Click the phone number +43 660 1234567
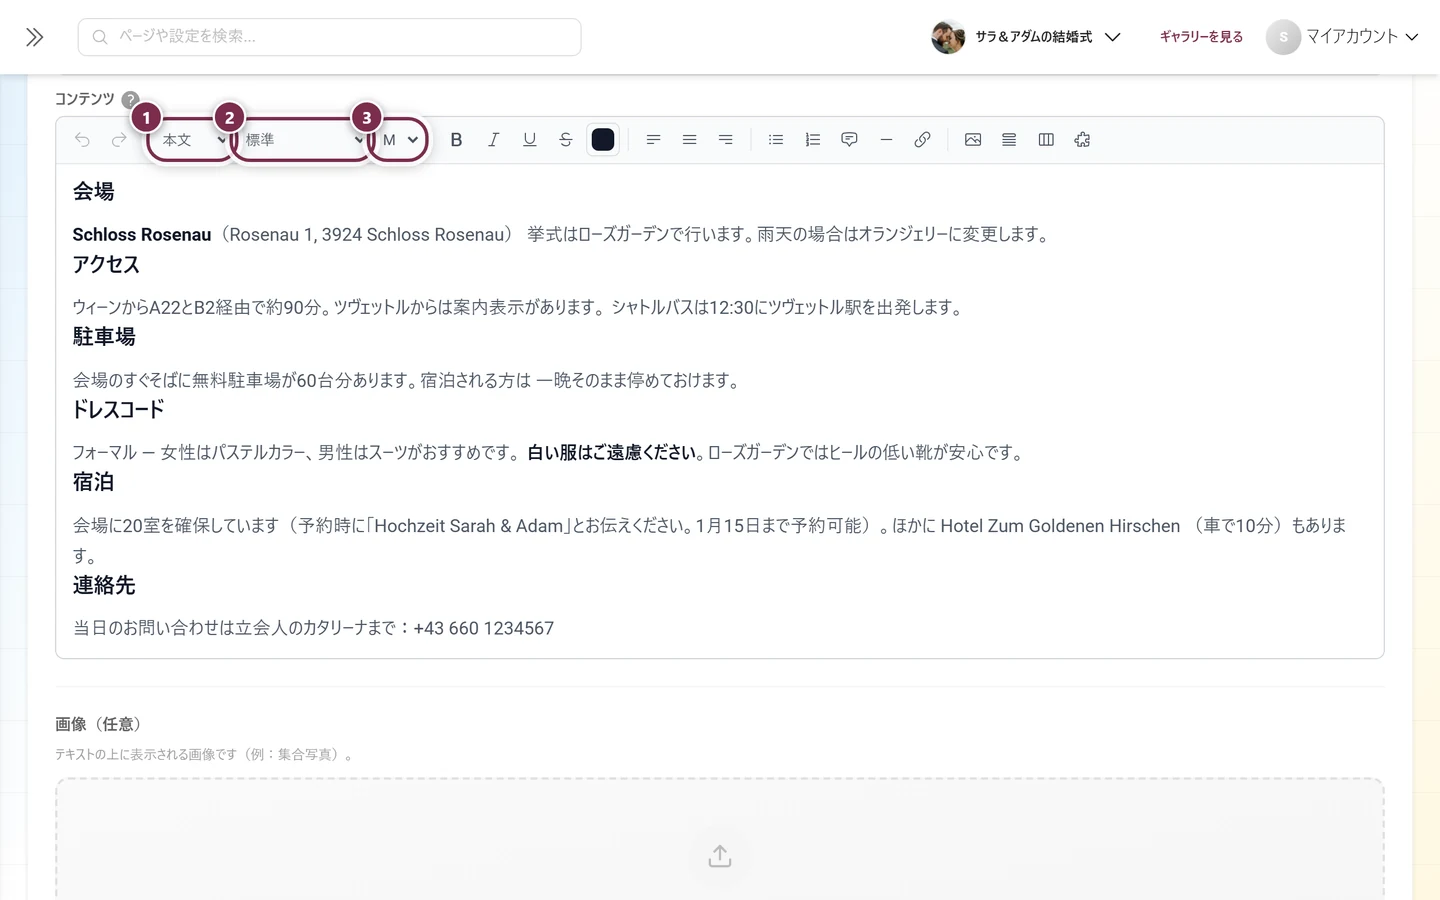This screenshot has width=1440, height=900. [x=484, y=629]
